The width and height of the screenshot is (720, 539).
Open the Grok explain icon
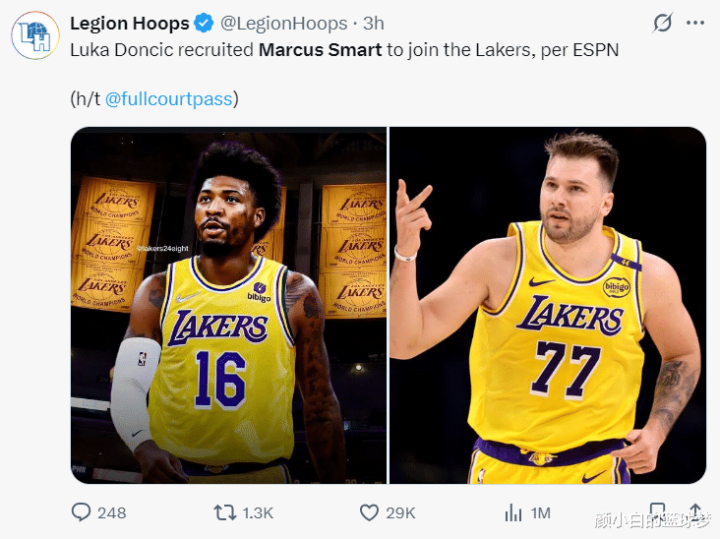(662, 23)
